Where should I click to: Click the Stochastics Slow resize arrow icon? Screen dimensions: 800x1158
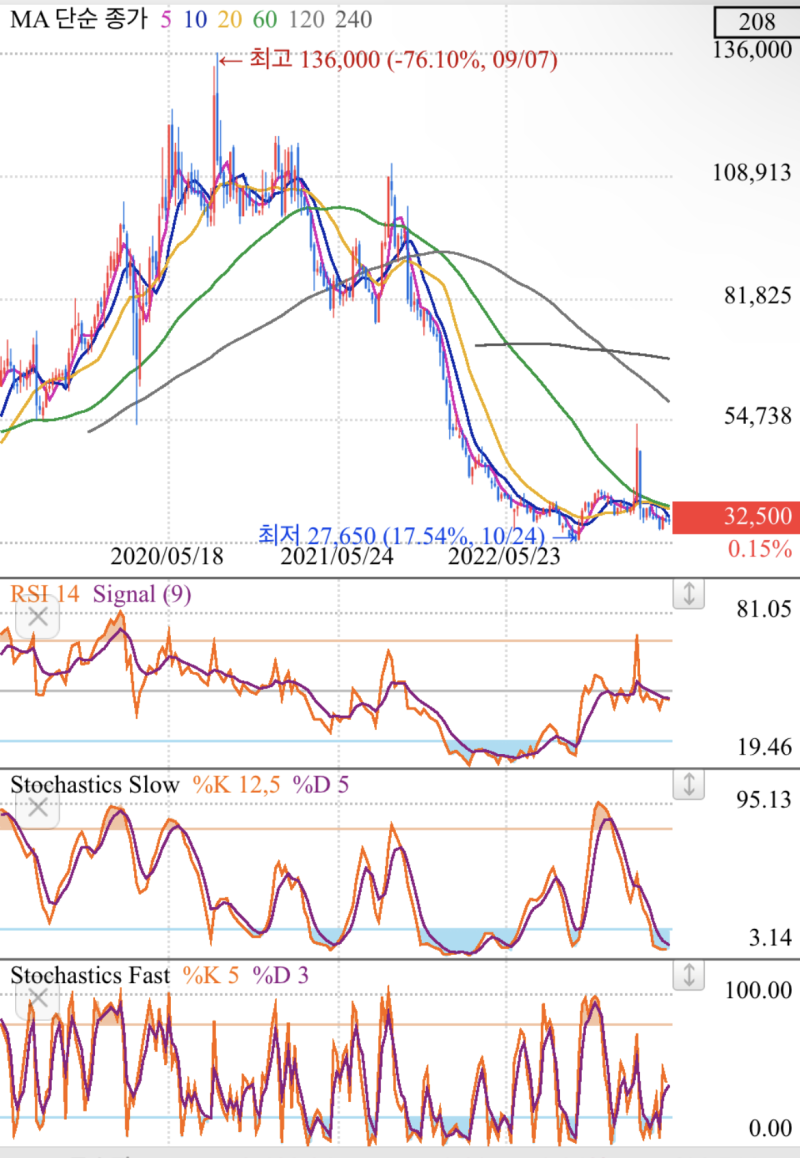(x=688, y=784)
